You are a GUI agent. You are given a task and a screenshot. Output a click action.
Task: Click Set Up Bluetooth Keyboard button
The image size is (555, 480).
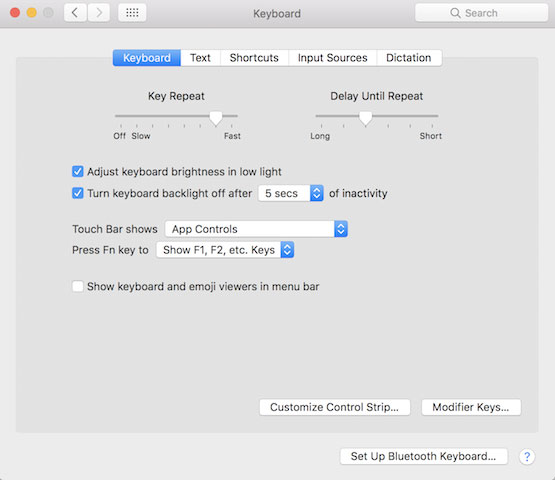pos(423,456)
